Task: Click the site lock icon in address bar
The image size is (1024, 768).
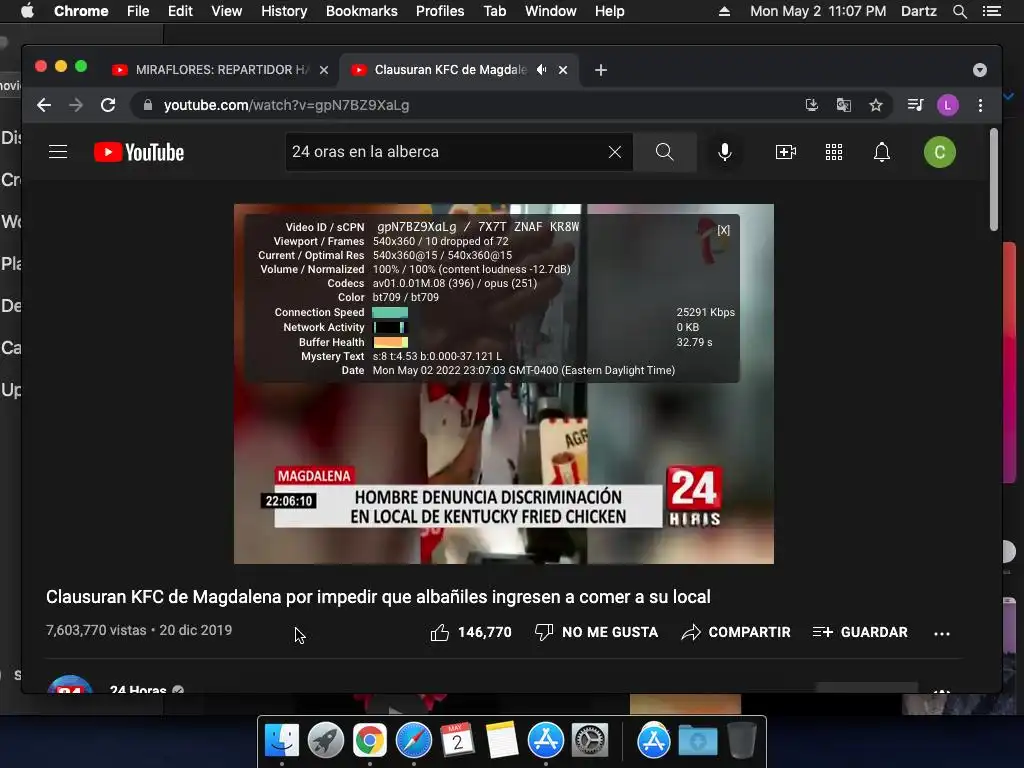Action: tap(148, 105)
